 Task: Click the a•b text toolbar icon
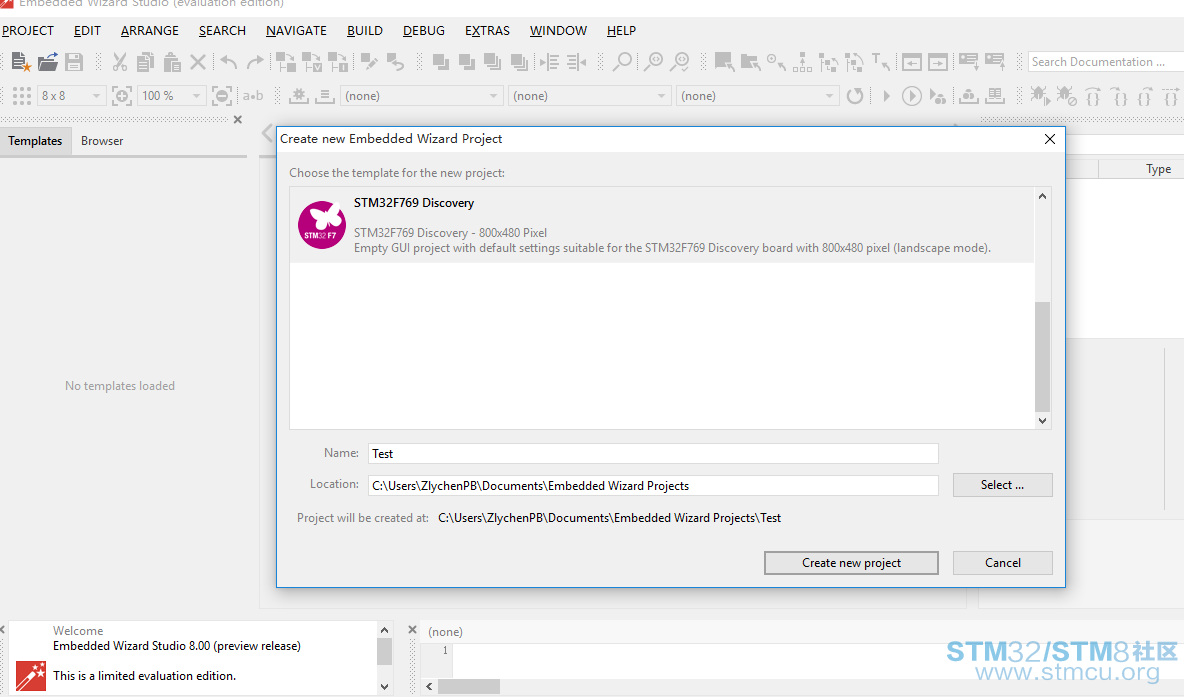[x=253, y=96]
